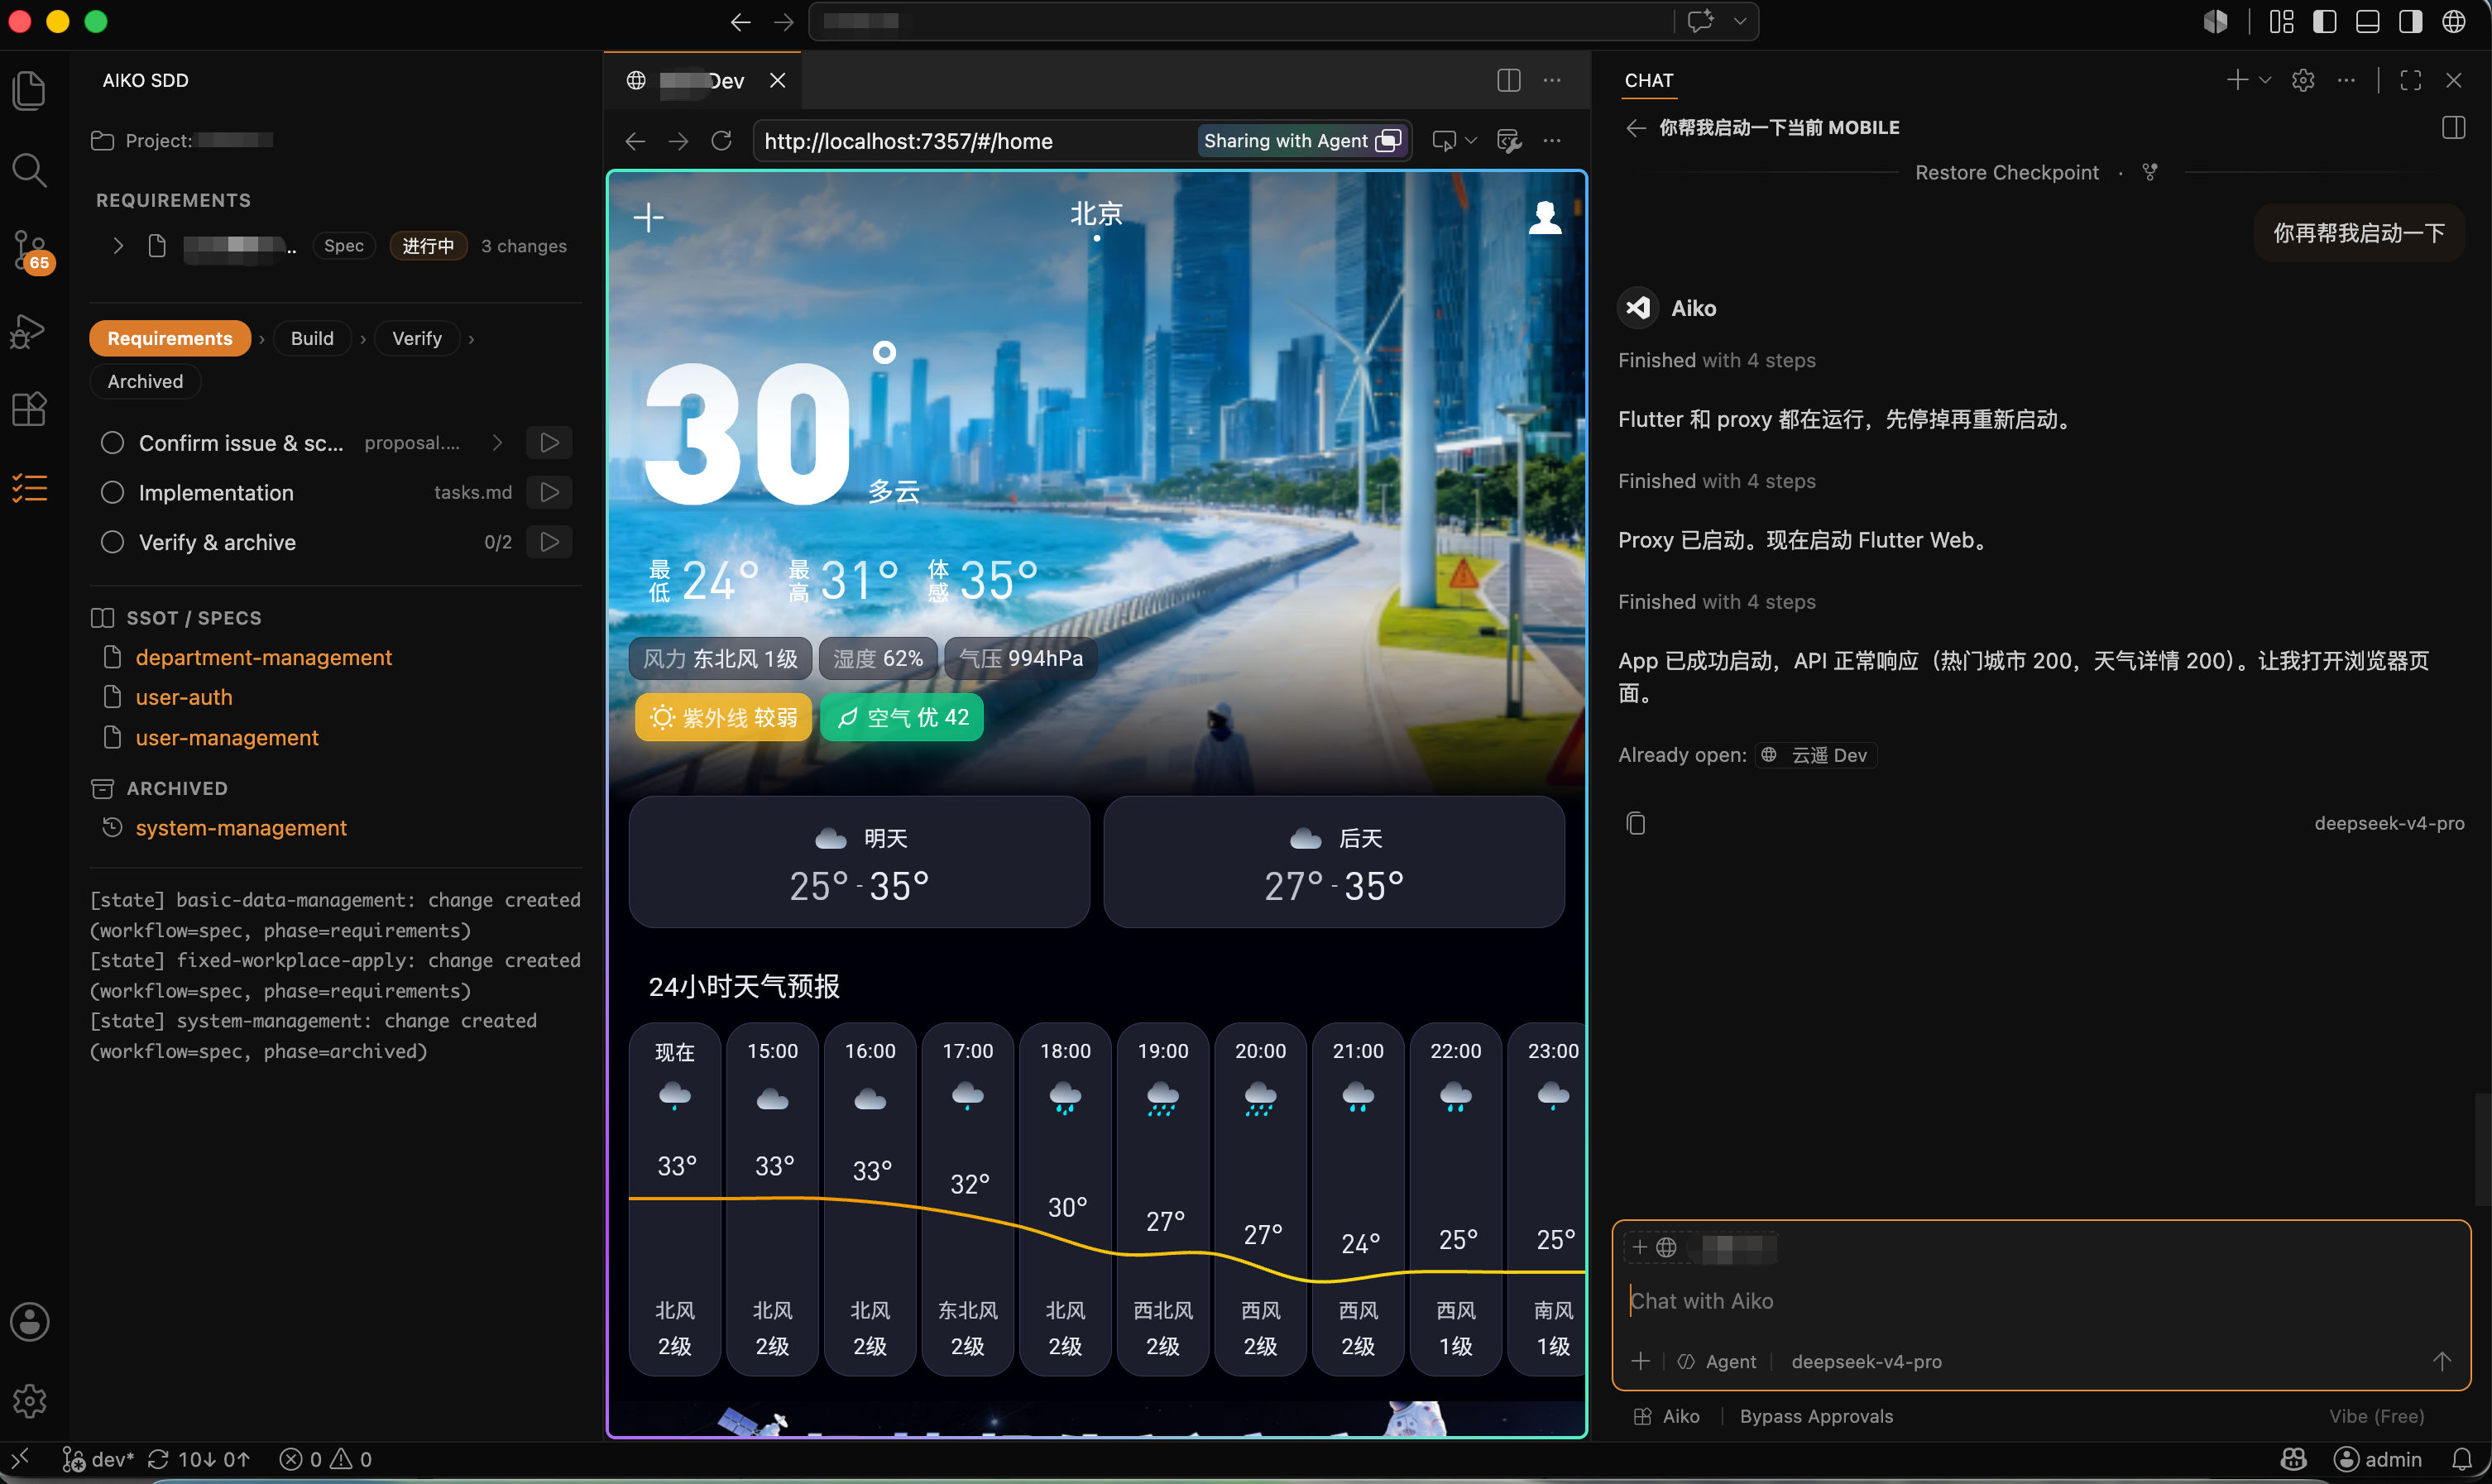Image resolution: width=2492 pixels, height=1484 pixels.
Task: Select the Implementation radio circle
Action: coord(112,492)
